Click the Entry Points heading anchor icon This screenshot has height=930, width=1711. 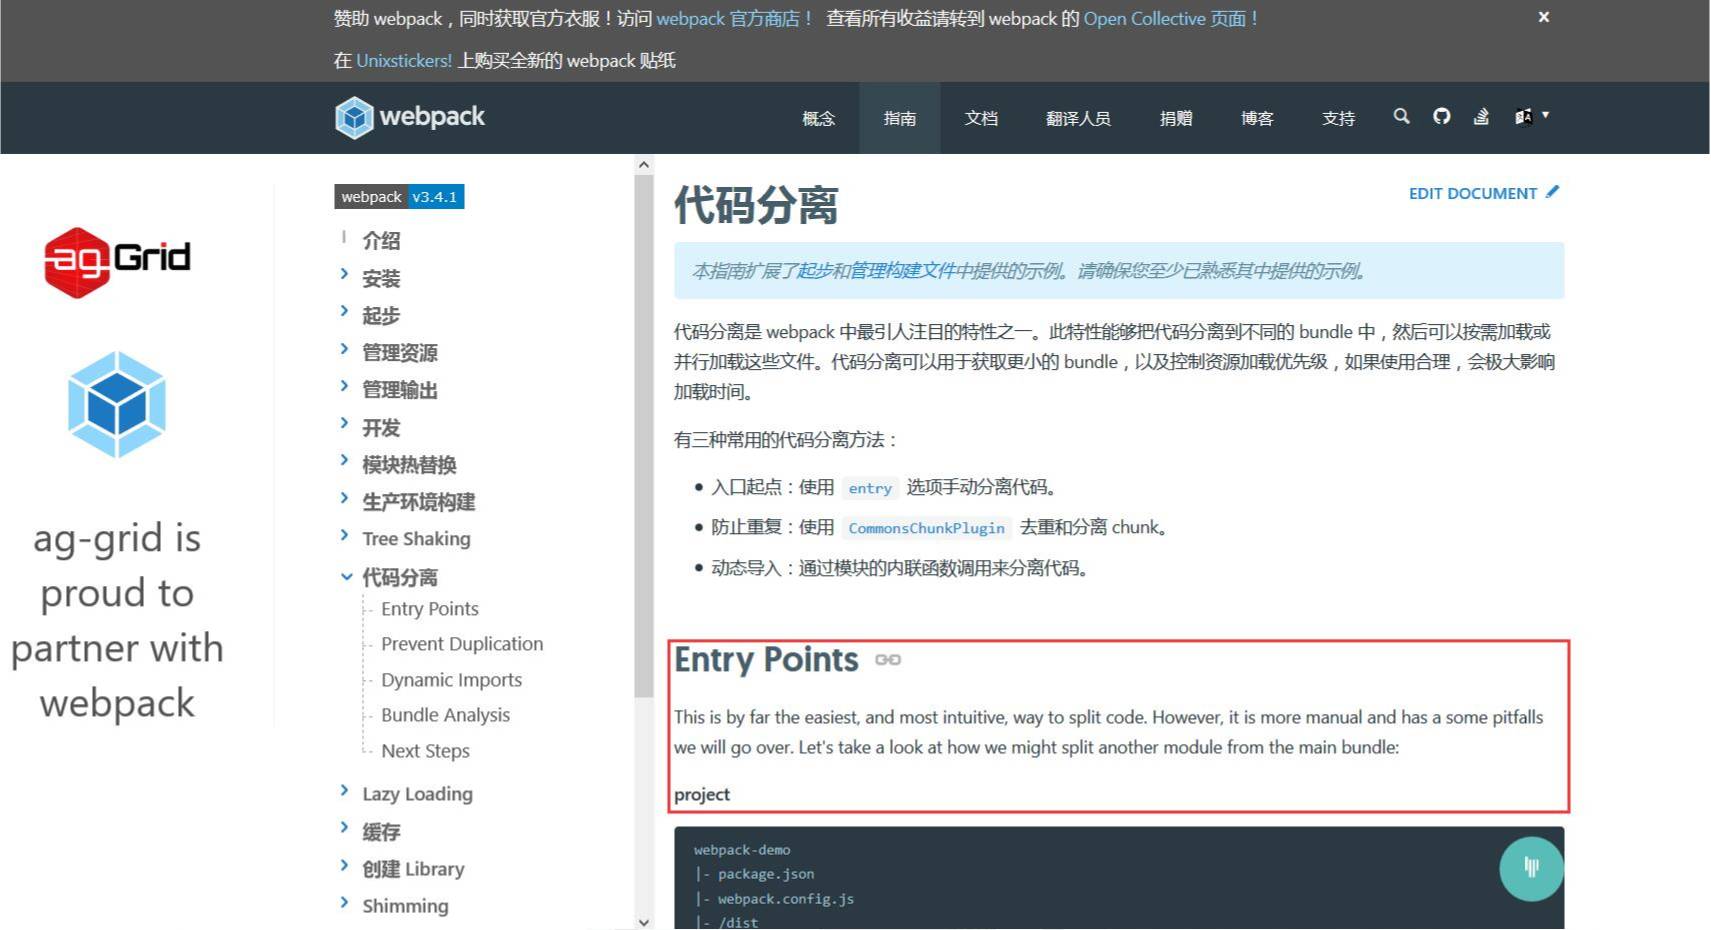888,660
